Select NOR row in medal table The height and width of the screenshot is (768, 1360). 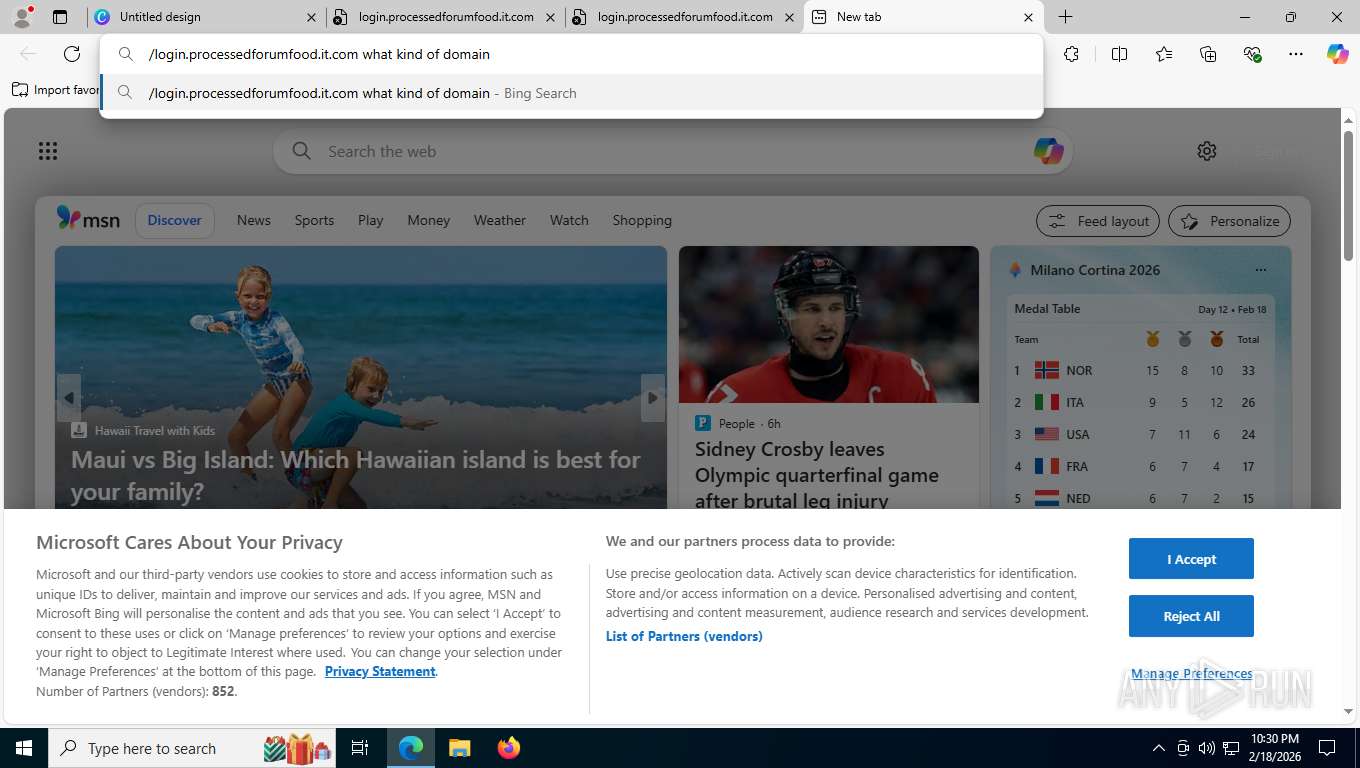(x=1140, y=370)
